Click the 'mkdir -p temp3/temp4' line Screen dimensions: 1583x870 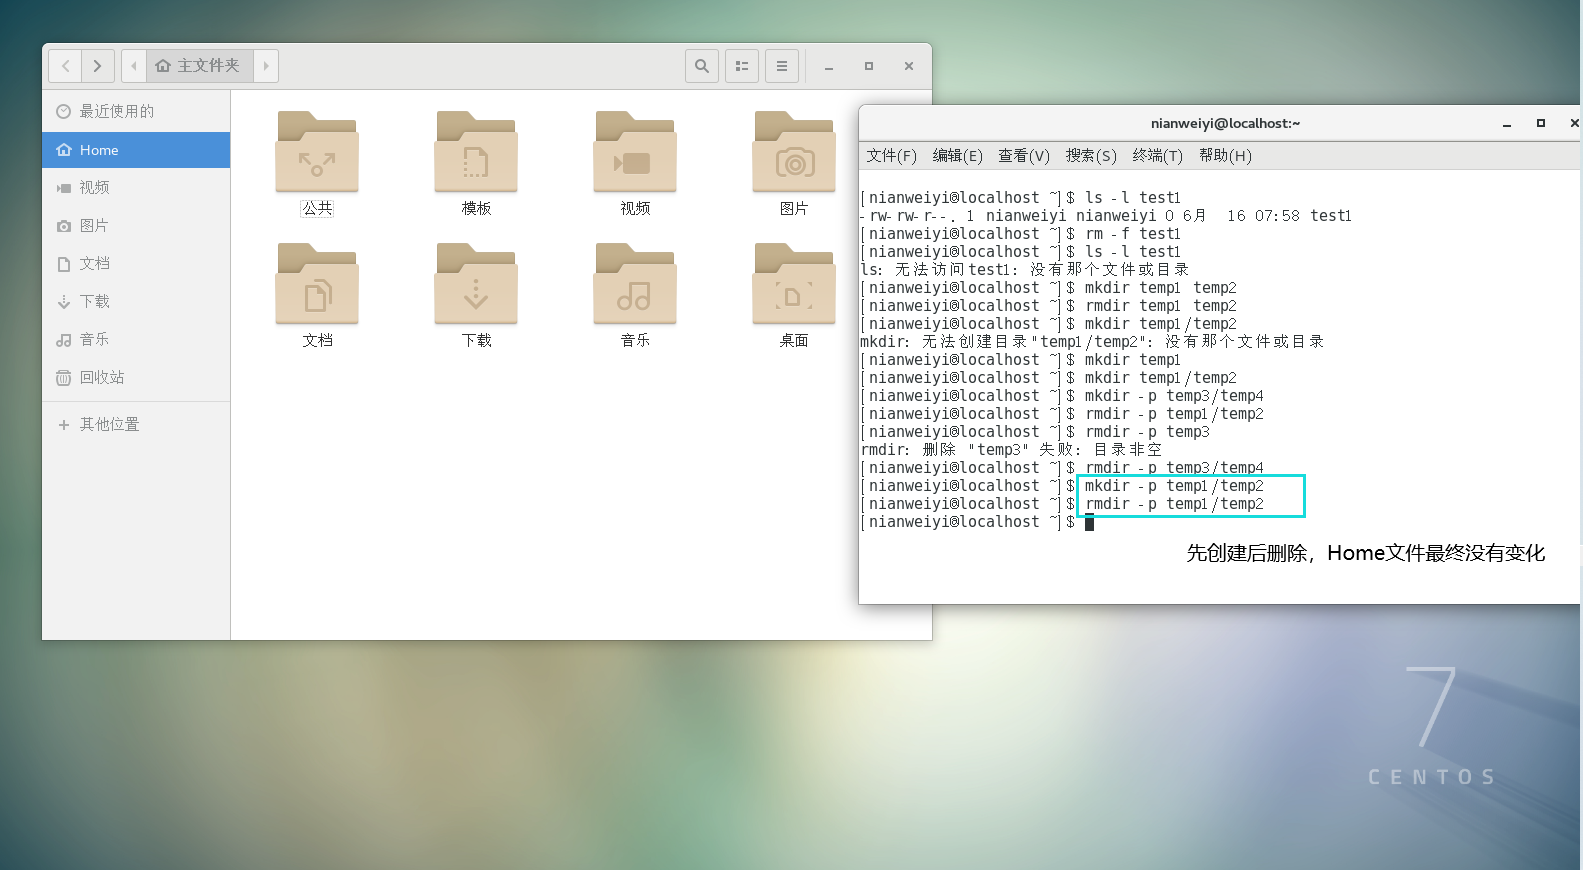click(1062, 396)
